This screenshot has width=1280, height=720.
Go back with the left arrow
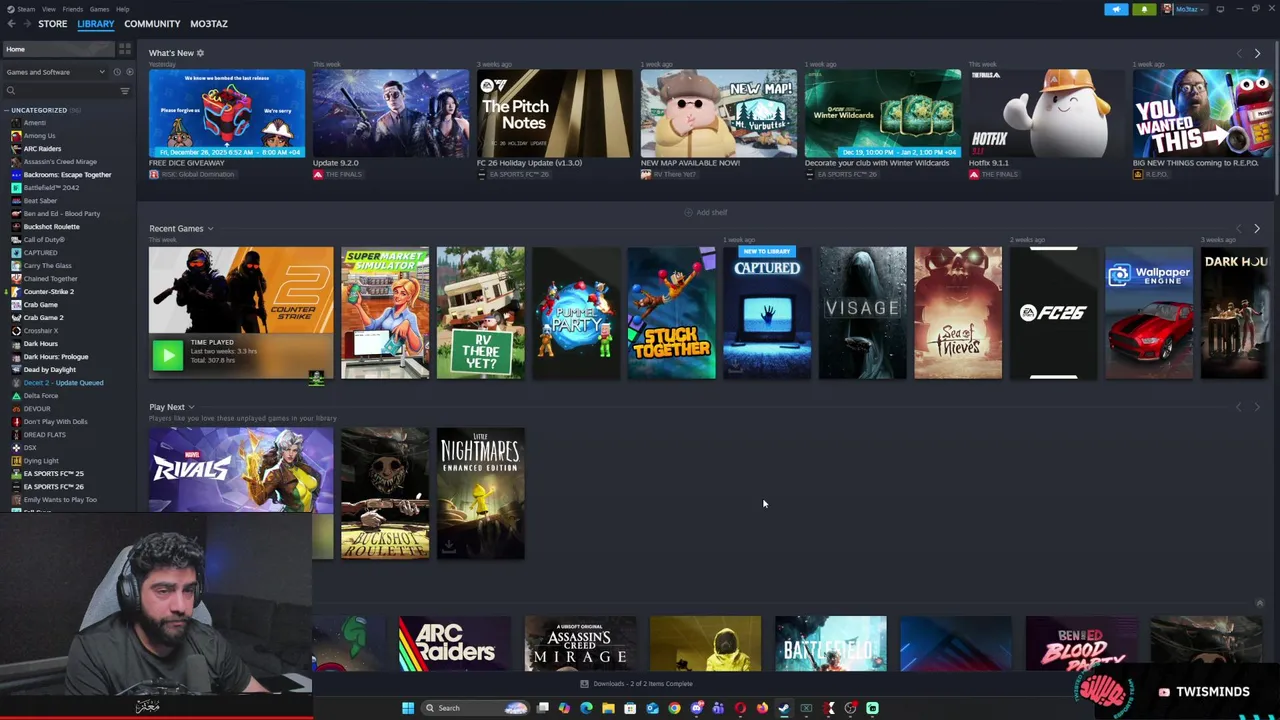12,24
